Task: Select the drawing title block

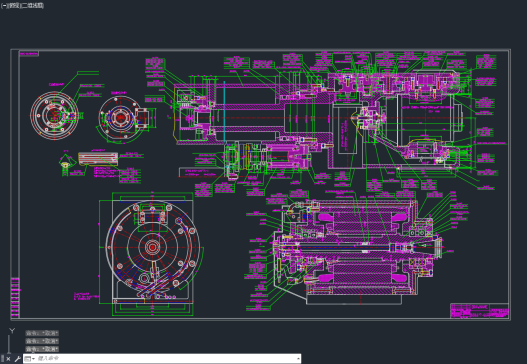Action: coord(479,311)
